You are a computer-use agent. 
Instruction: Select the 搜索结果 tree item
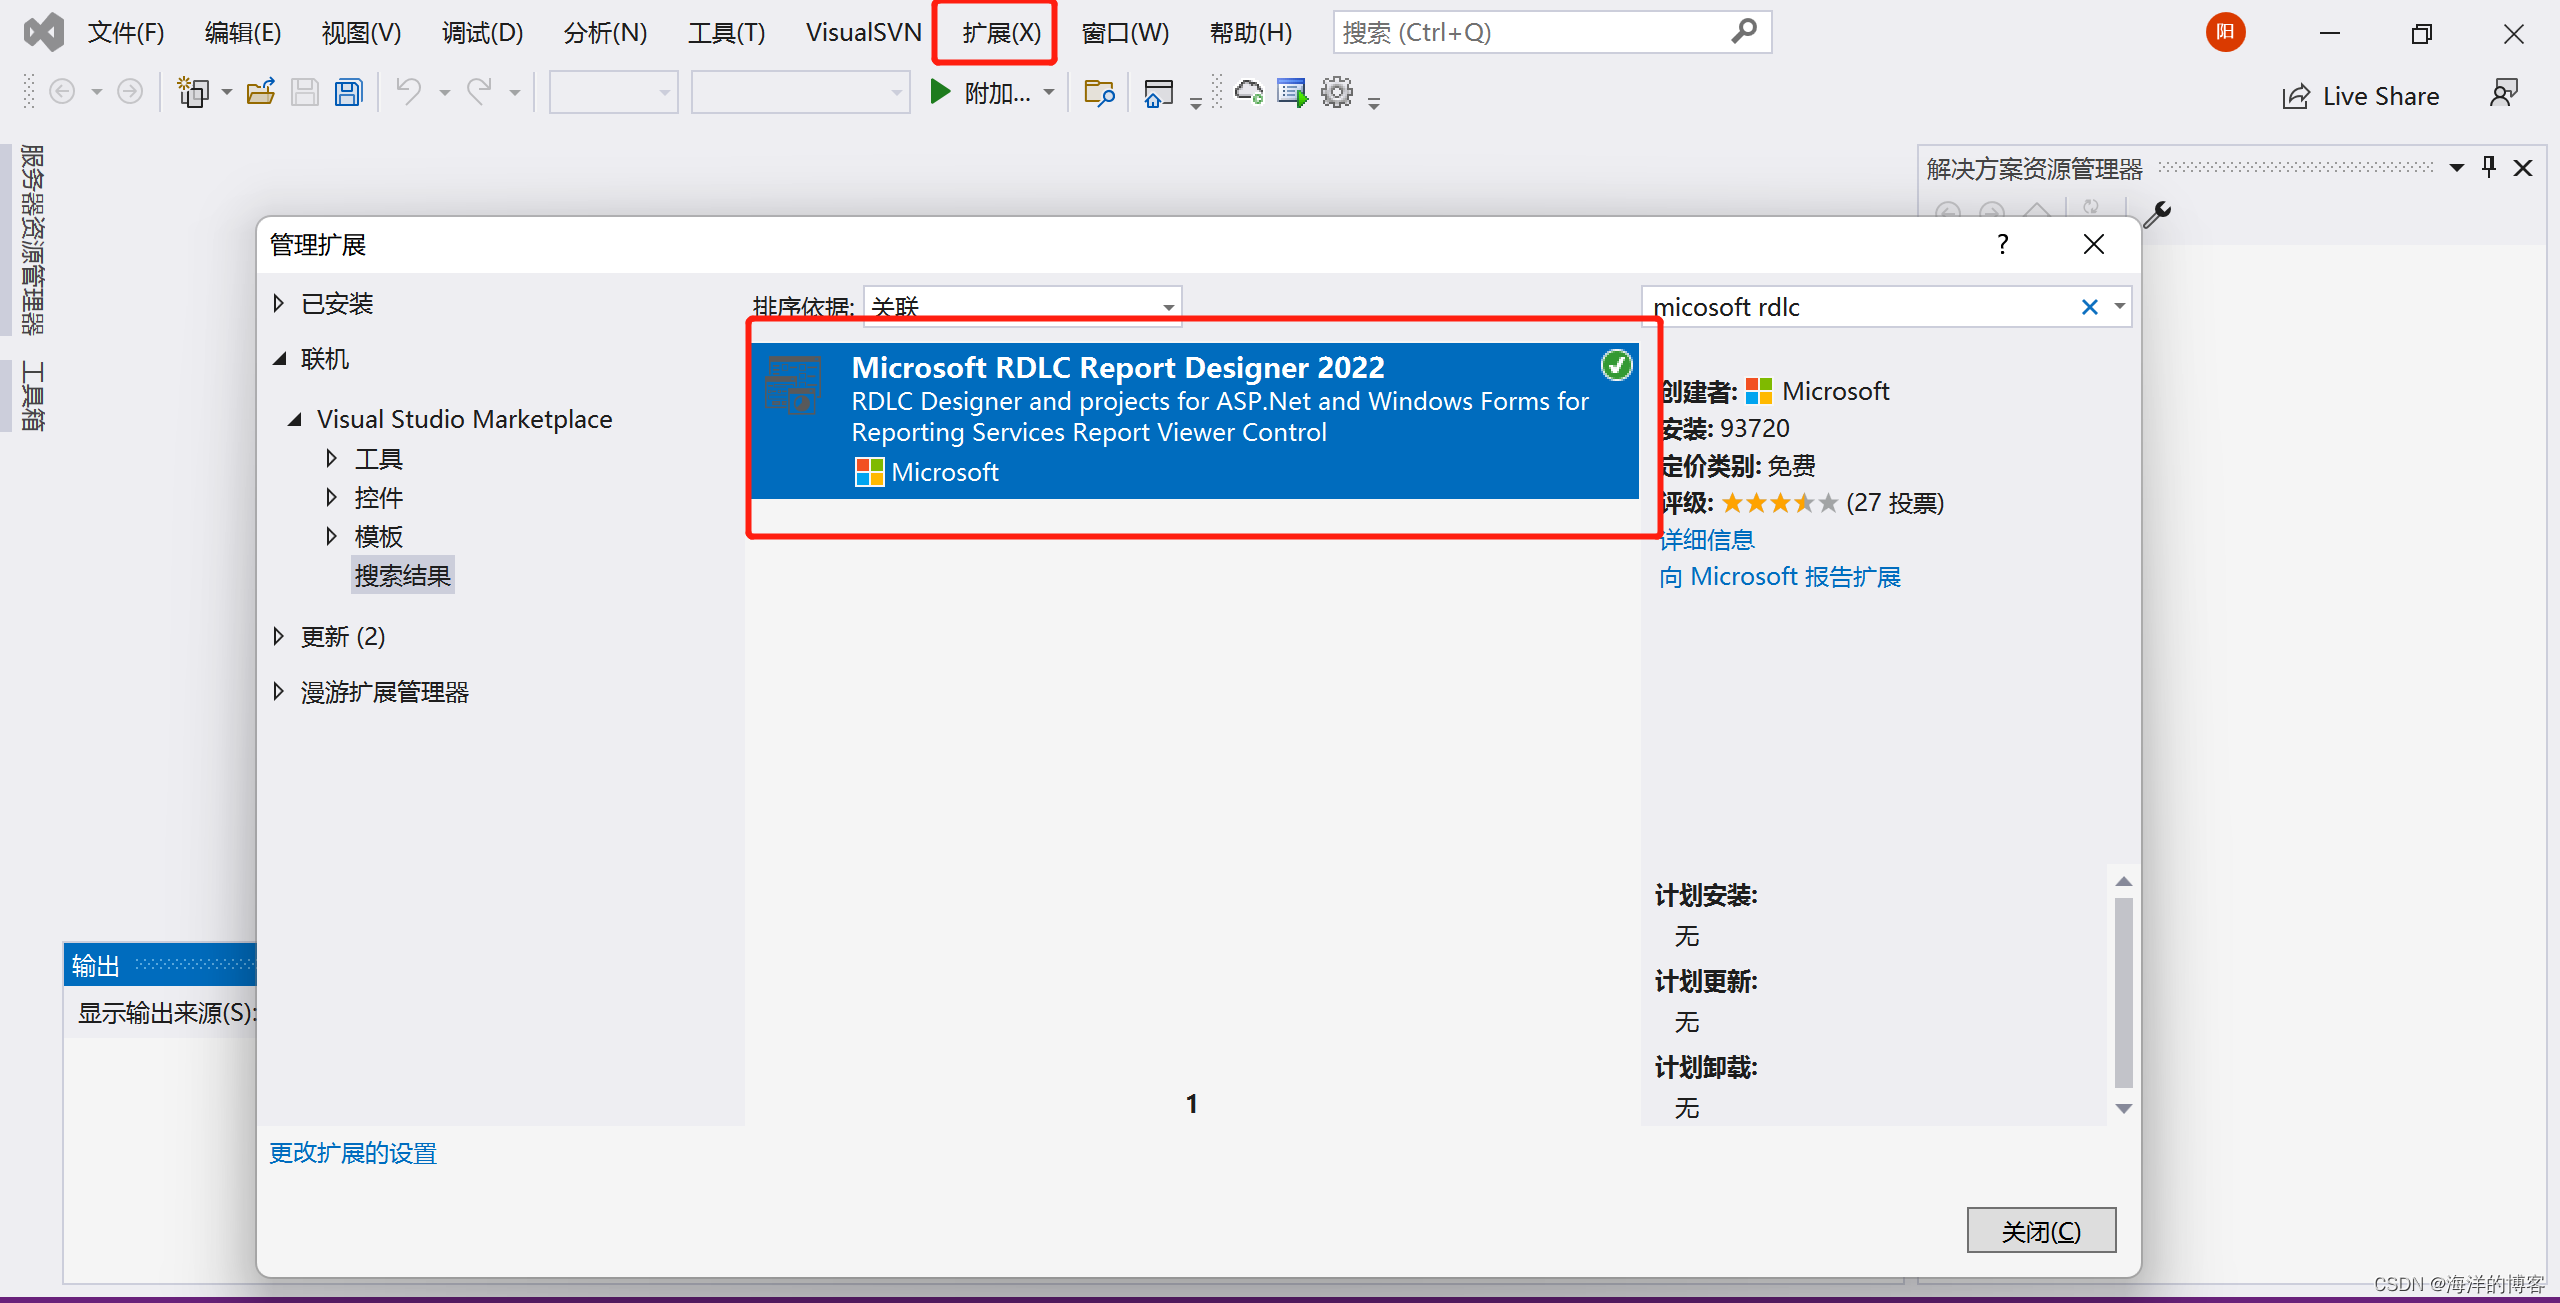tap(403, 576)
